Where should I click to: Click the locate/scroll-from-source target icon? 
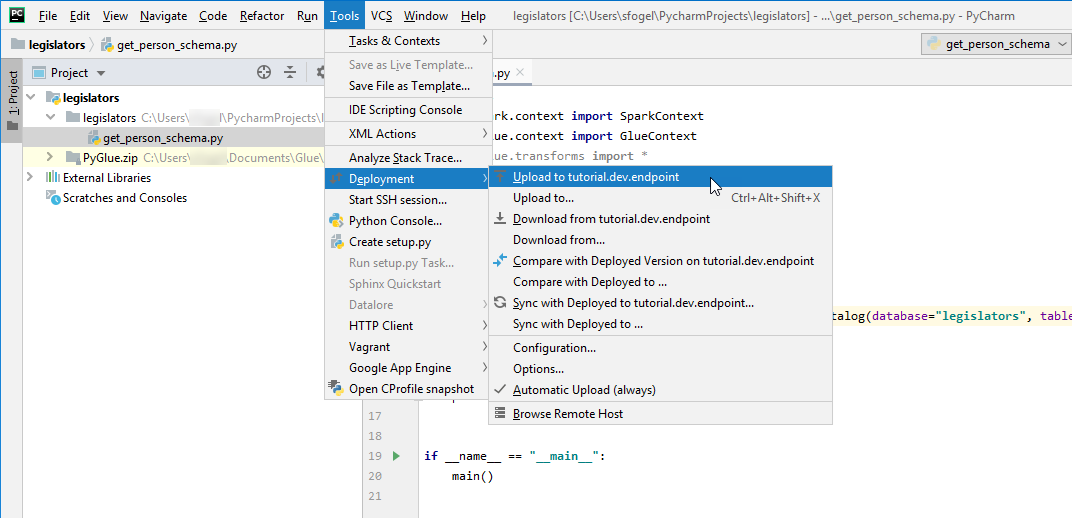264,72
